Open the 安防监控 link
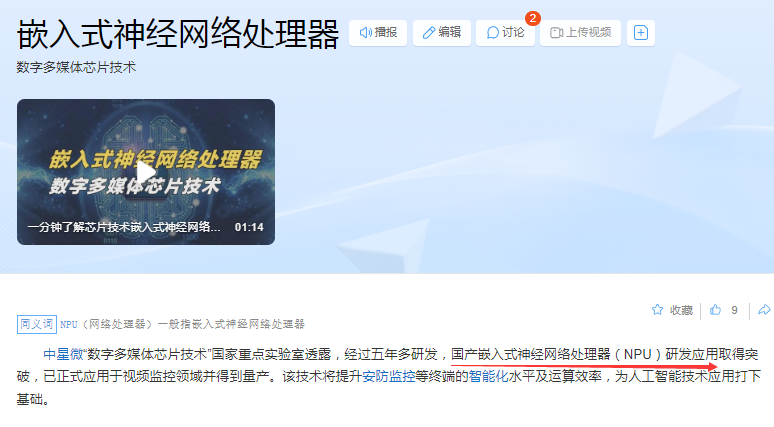The image size is (774, 427). (x=388, y=376)
